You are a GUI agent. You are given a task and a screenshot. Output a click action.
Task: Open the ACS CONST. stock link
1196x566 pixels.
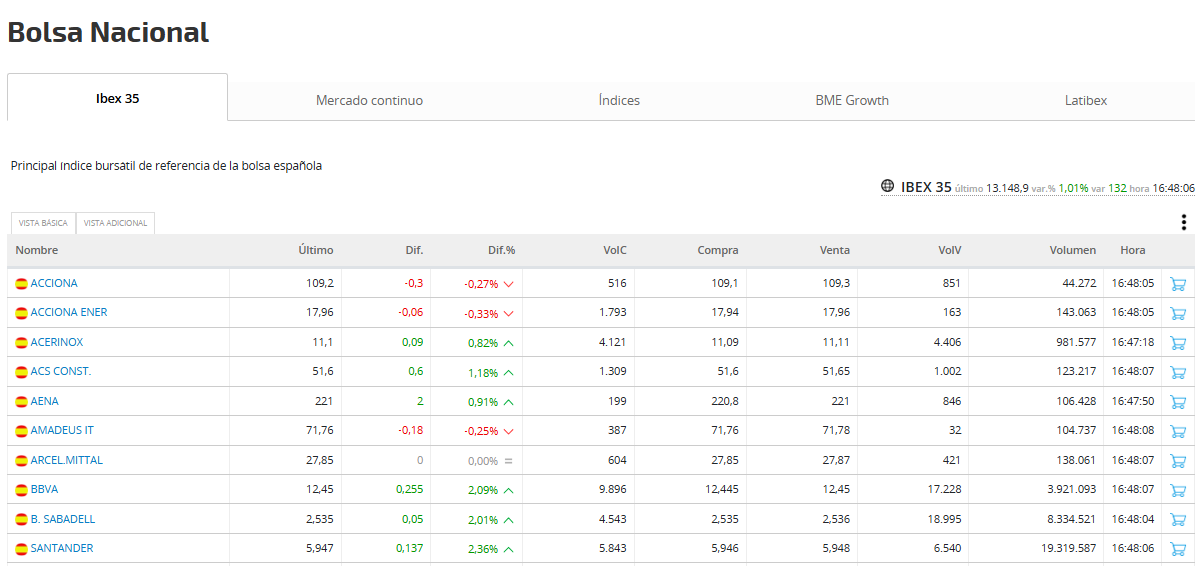(60, 371)
